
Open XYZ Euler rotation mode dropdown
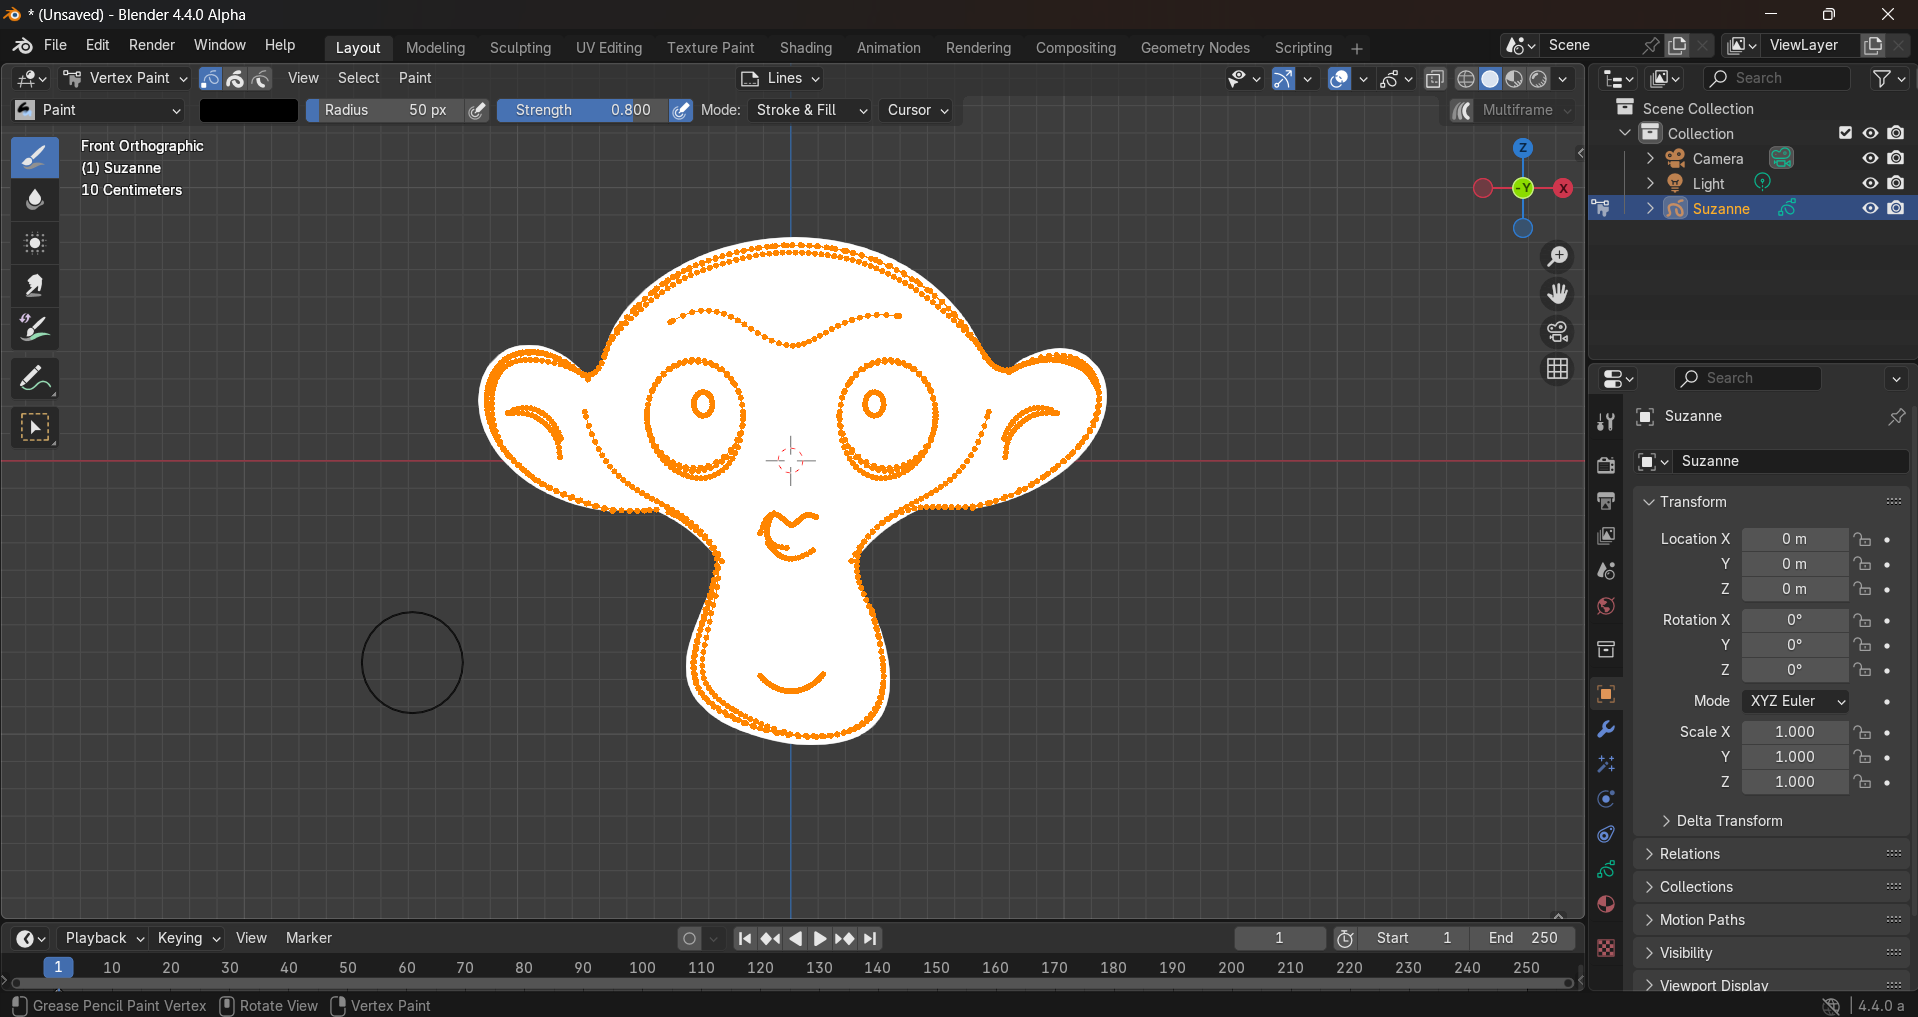coord(1795,701)
